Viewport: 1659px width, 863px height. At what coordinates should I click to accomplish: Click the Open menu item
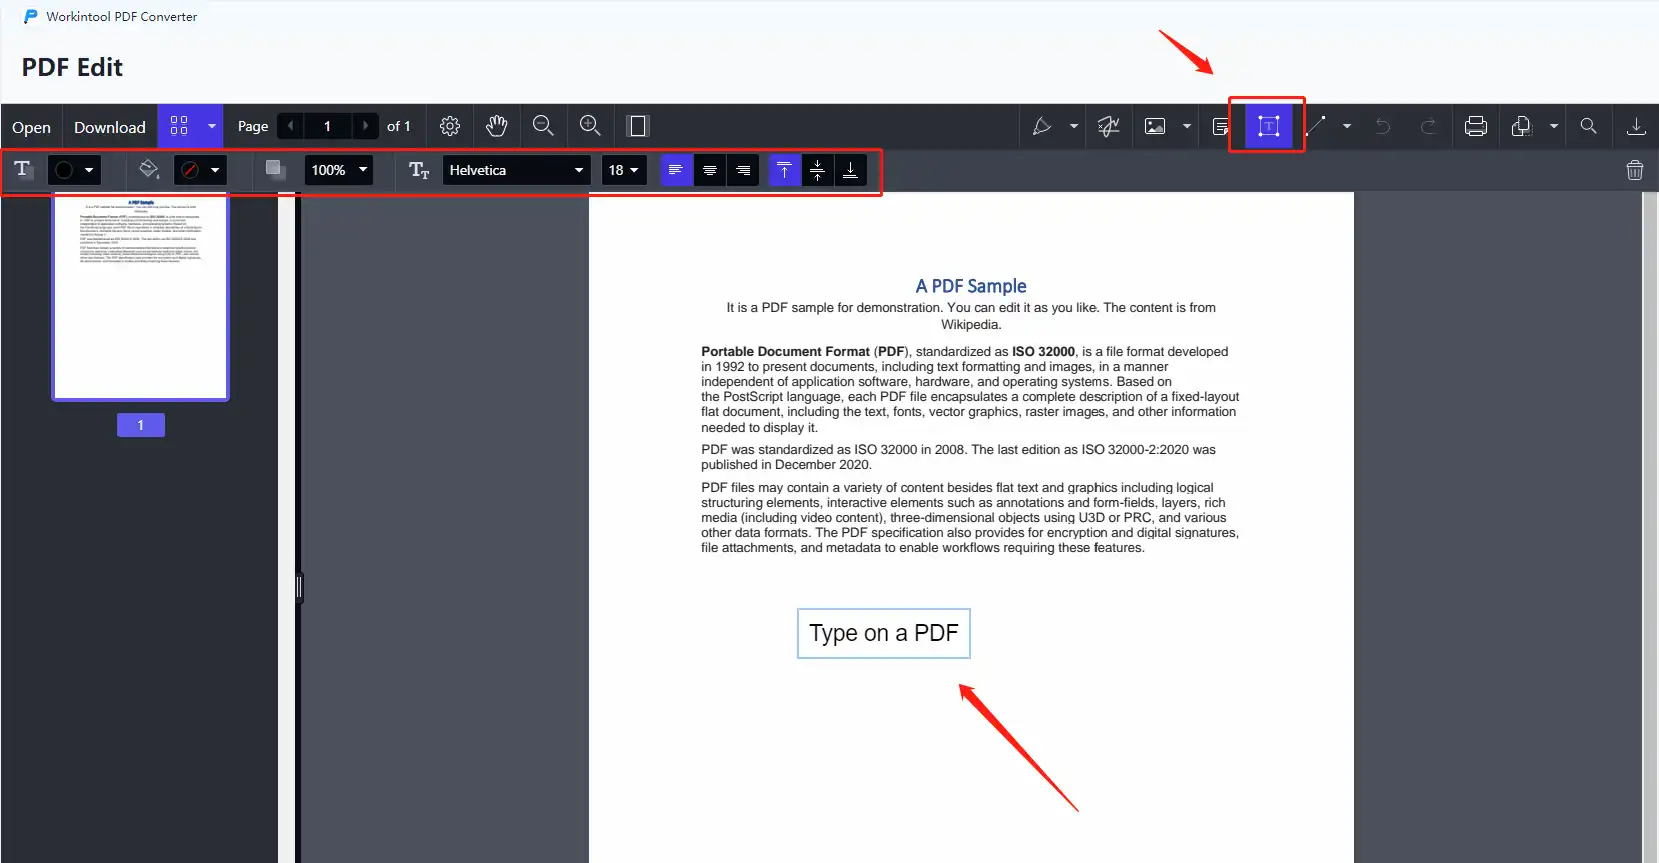tap(31, 127)
